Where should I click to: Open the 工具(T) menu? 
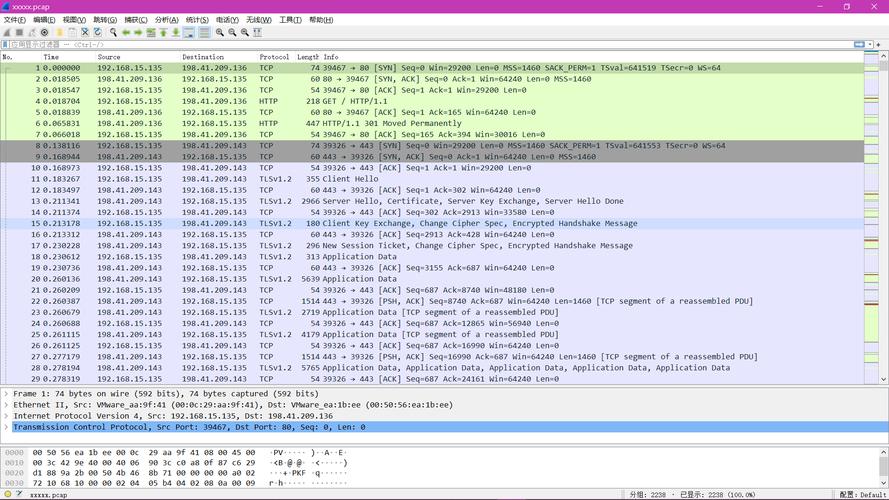tap(290, 20)
